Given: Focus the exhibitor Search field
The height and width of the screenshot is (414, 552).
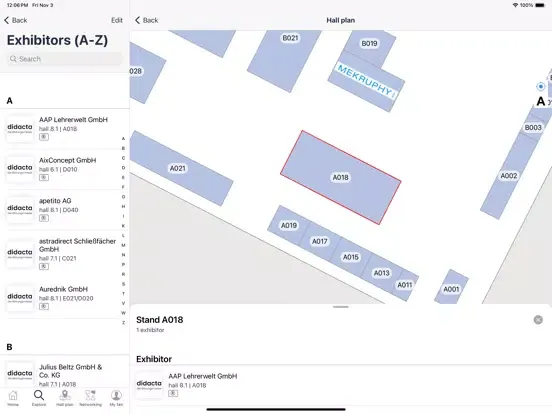Looking at the screenshot, I should click(64, 59).
